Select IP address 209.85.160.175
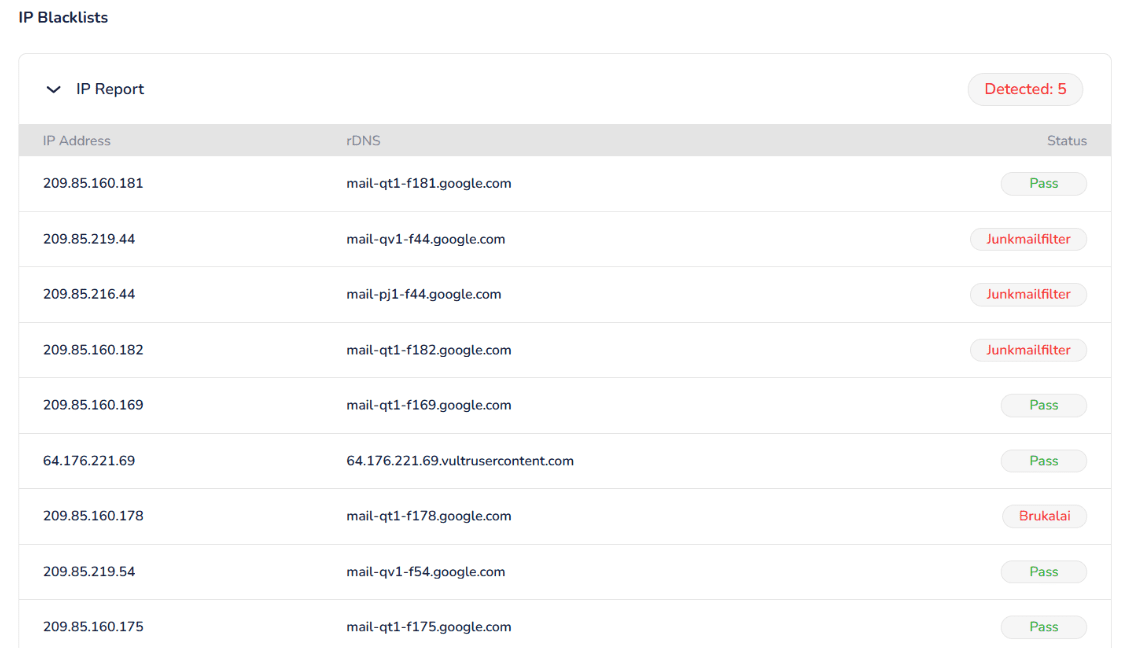The width and height of the screenshot is (1134, 648). click(93, 627)
